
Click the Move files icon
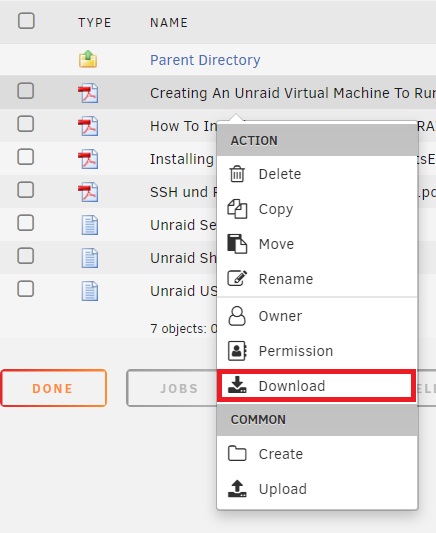pos(237,244)
